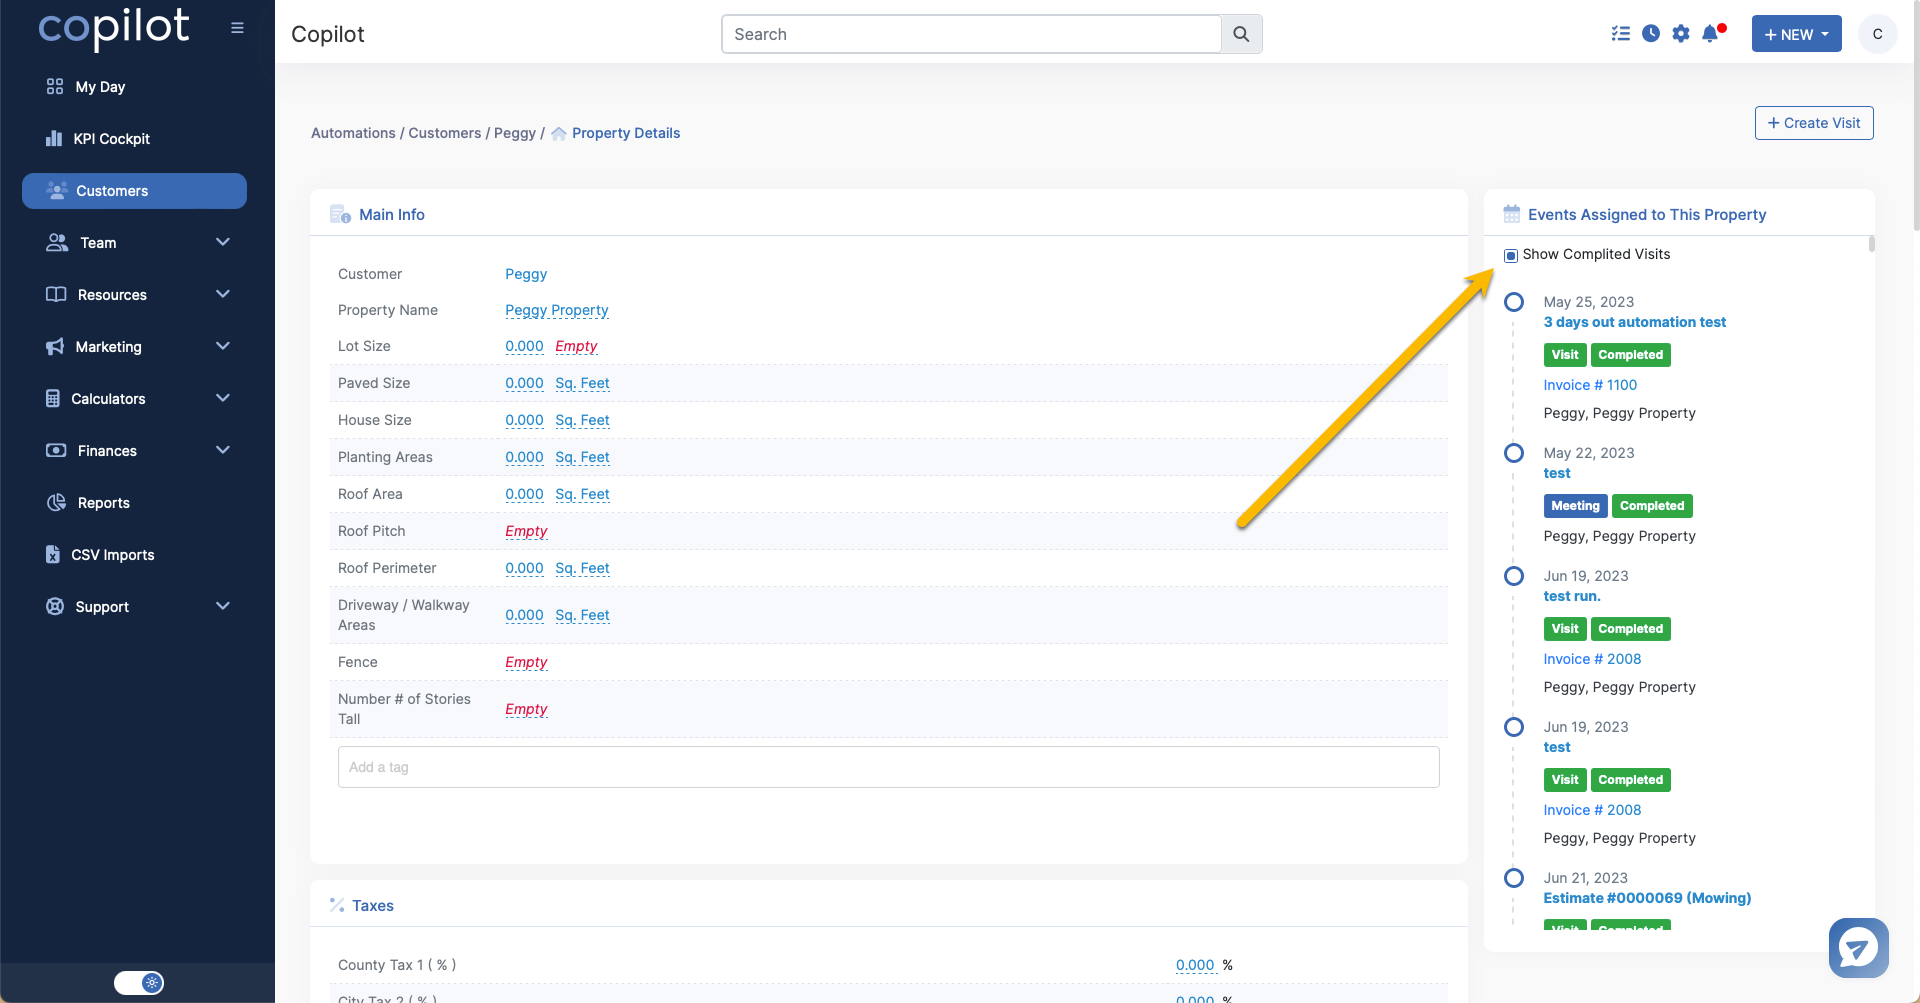Screen dimensions: 1920x1003
Task: Open Estimate #0000069 (Mowing) link
Action: click(x=1647, y=898)
